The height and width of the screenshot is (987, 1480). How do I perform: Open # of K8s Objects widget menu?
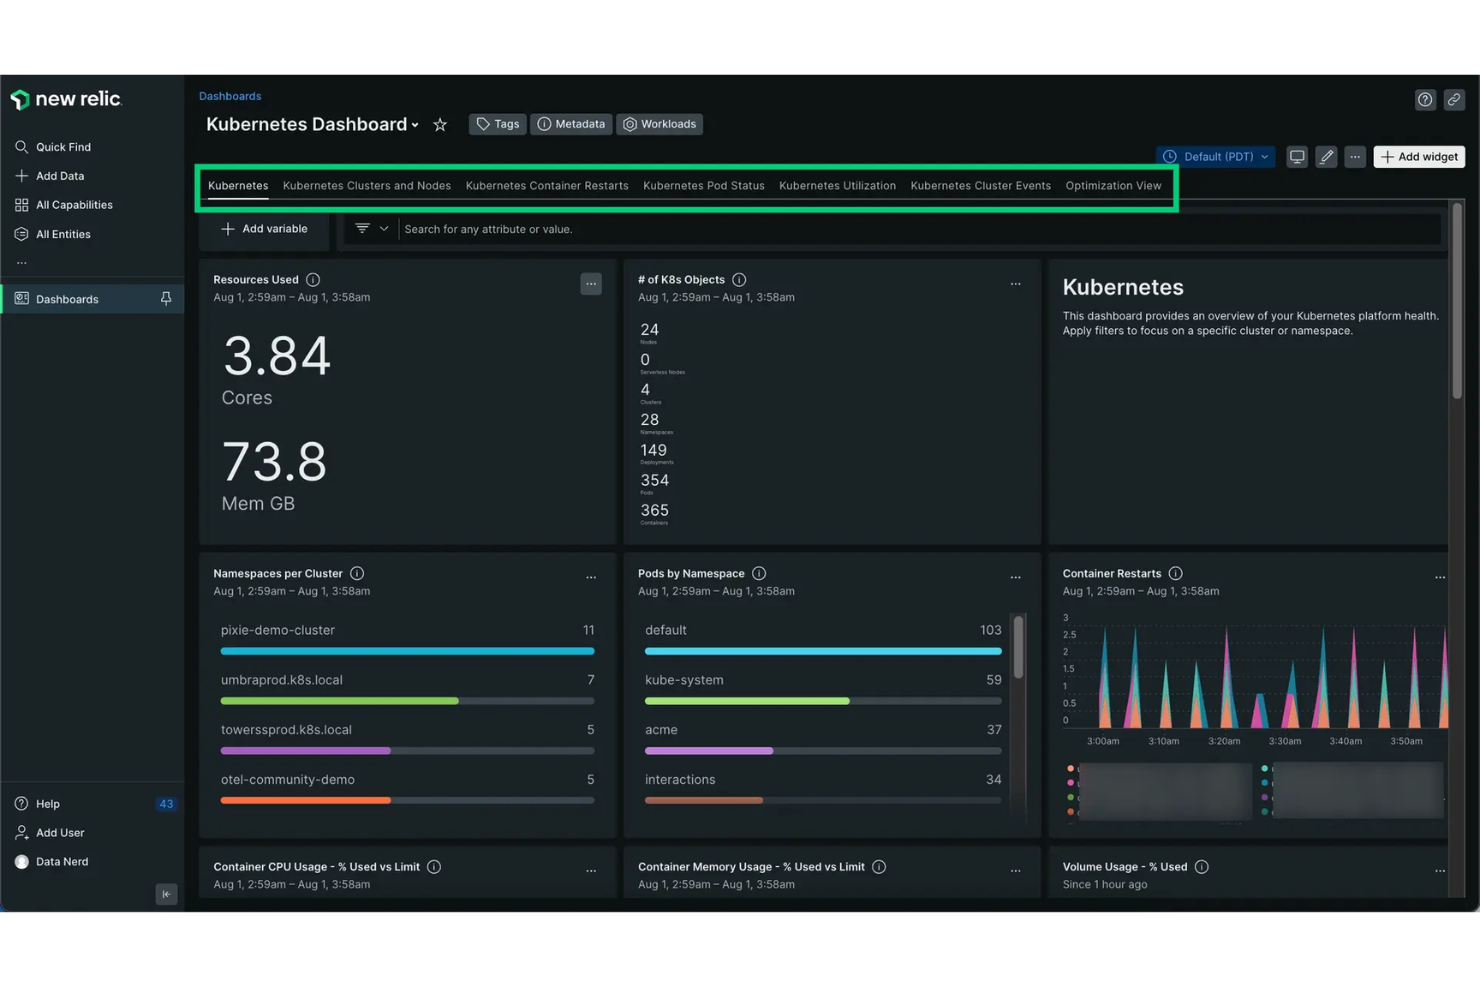pos(1015,284)
